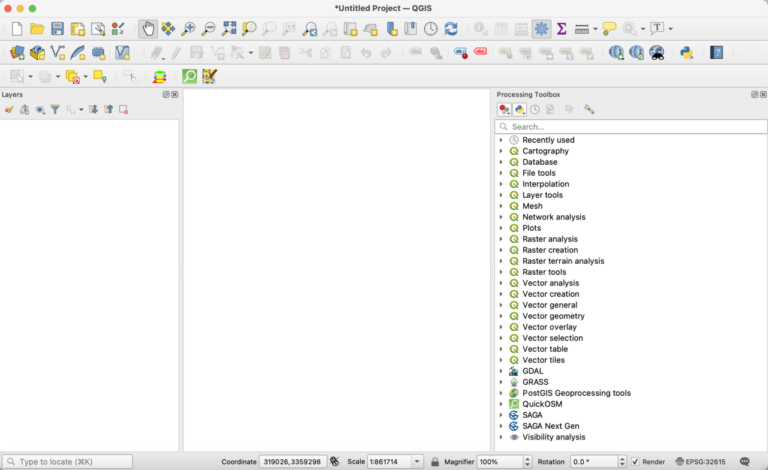
Task: Select the Zoom In magnifier tool
Action: [x=188, y=29]
